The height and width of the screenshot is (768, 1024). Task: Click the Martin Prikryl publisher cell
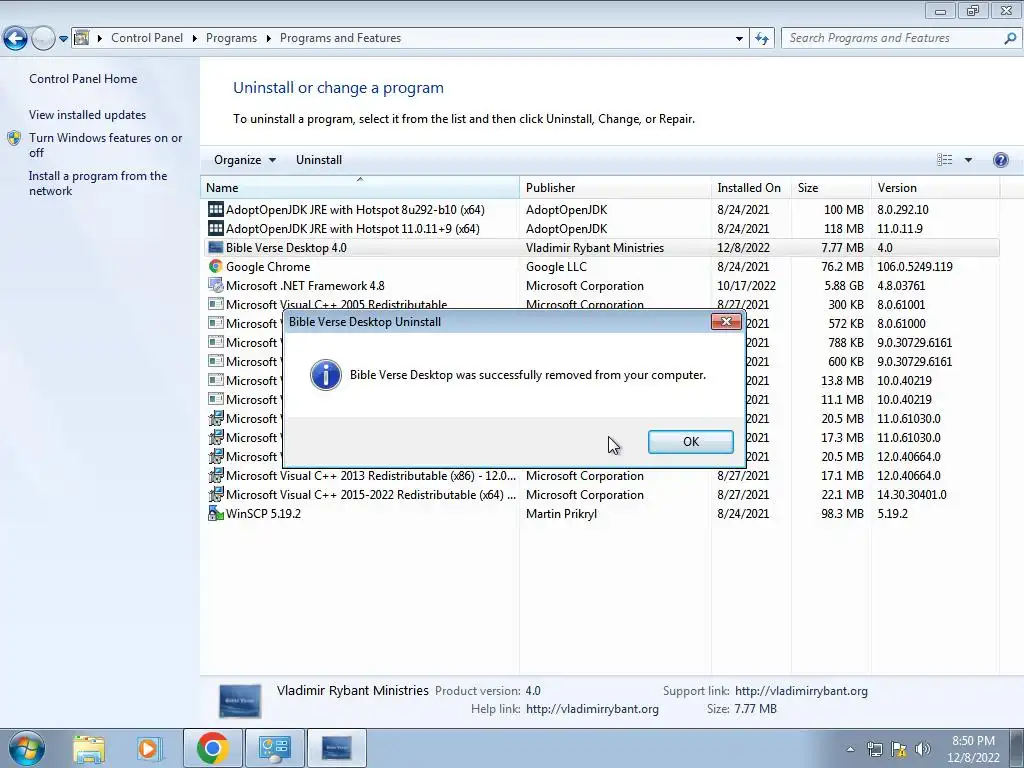point(561,513)
